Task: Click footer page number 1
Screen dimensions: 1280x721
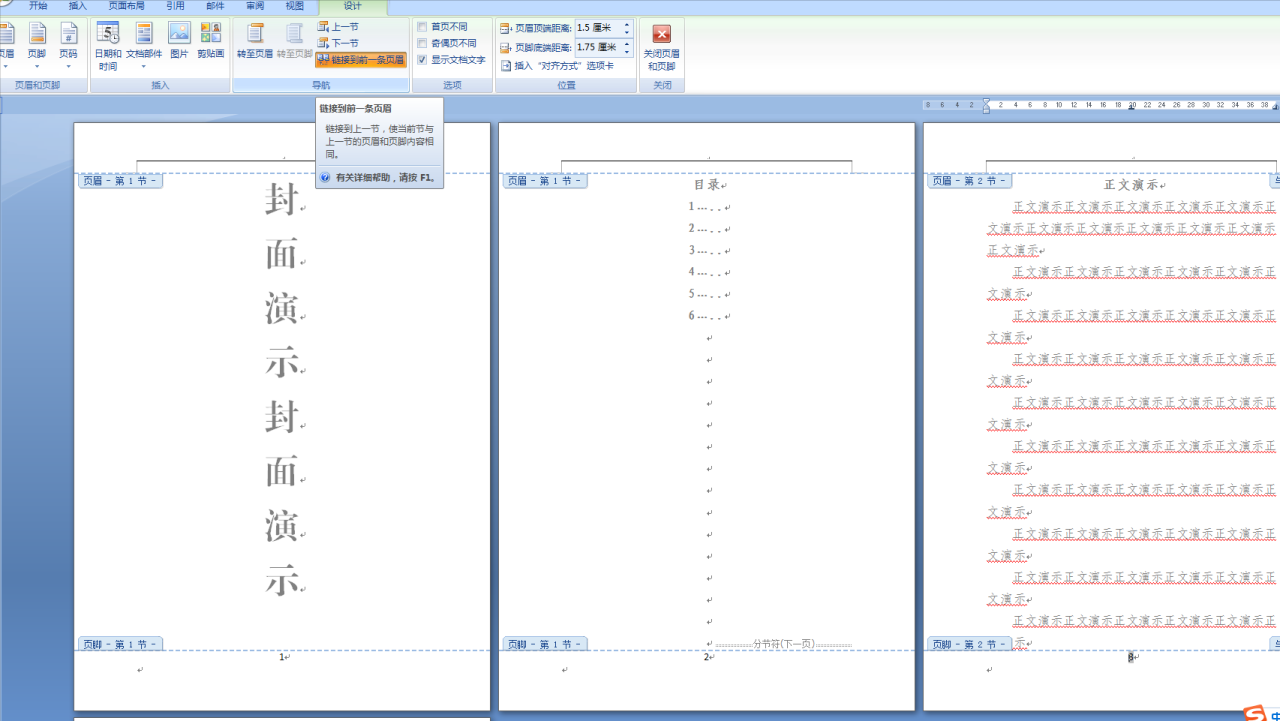Action: (282, 657)
